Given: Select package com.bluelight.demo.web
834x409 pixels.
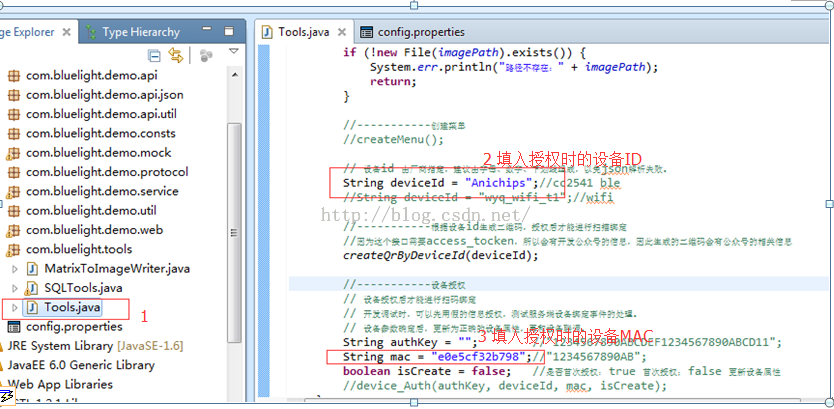Looking at the screenshot, I should click(x=94, y=230).
